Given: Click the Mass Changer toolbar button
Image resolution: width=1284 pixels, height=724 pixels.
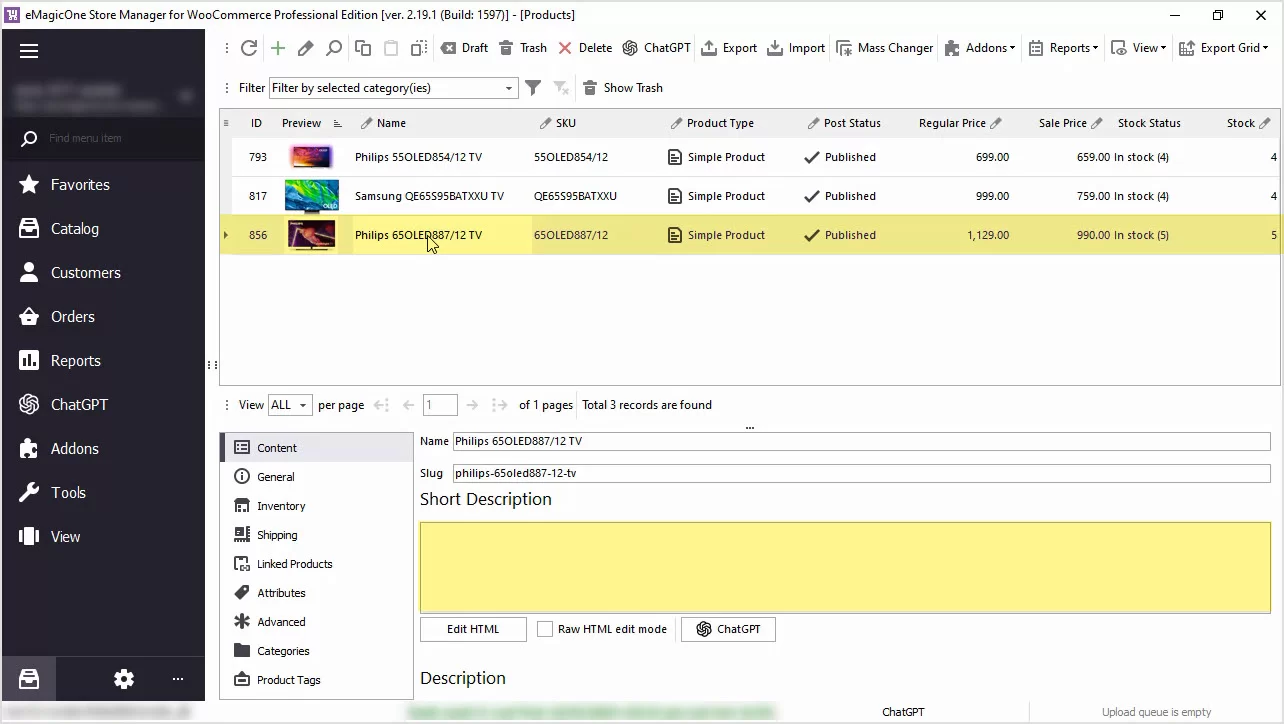Looking at the screenshot, I should coord(884,48).
